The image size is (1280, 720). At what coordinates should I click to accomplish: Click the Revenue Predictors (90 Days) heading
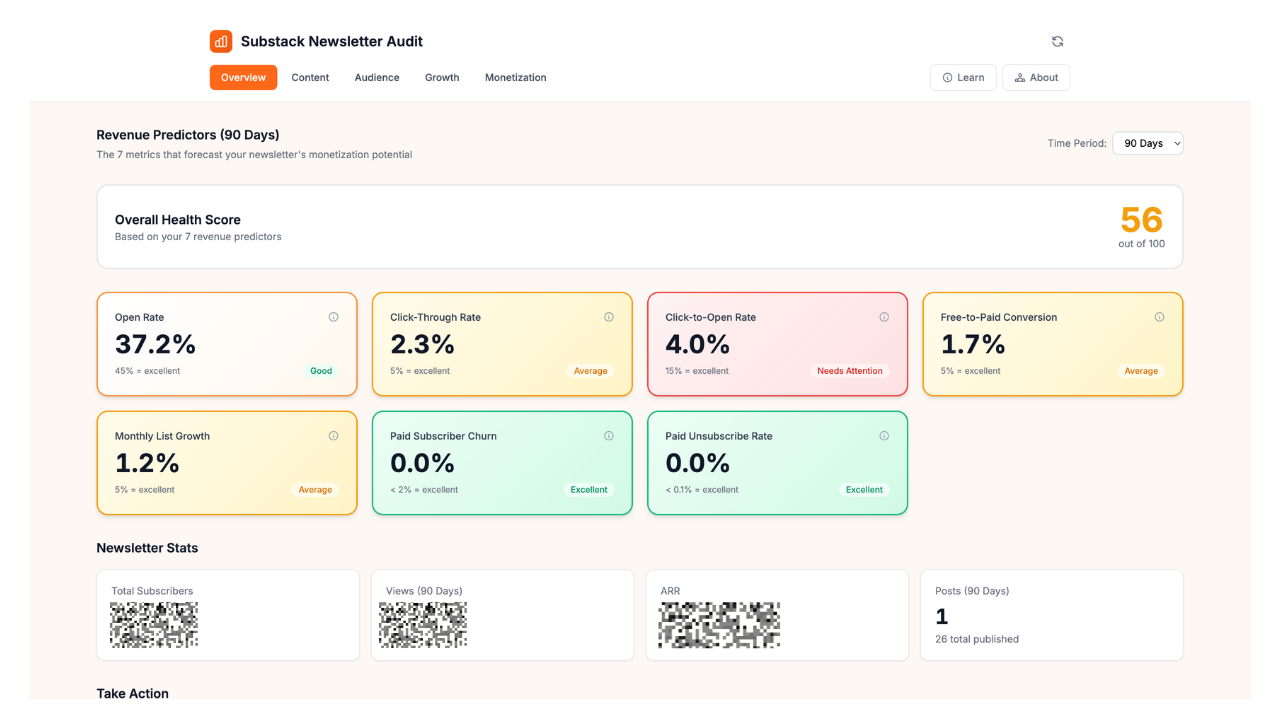(188, 135)
